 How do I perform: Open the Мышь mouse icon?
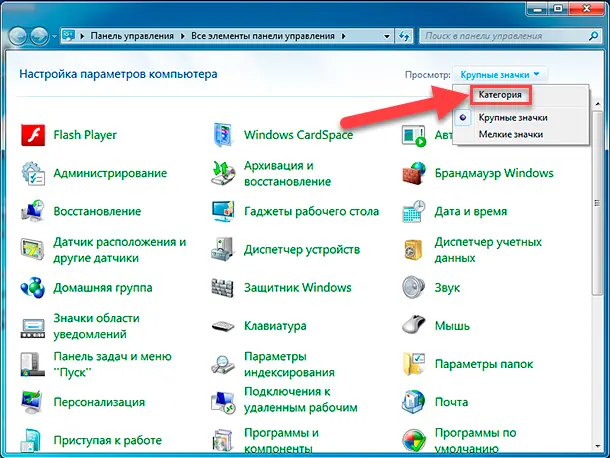coord(413,325)
